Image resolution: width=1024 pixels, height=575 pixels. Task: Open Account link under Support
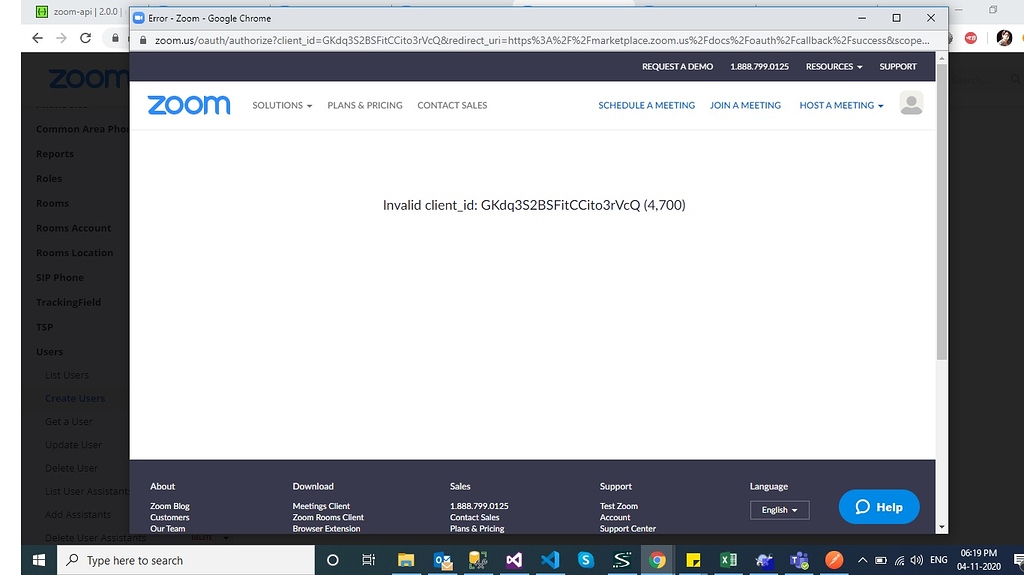coord(615,517)
